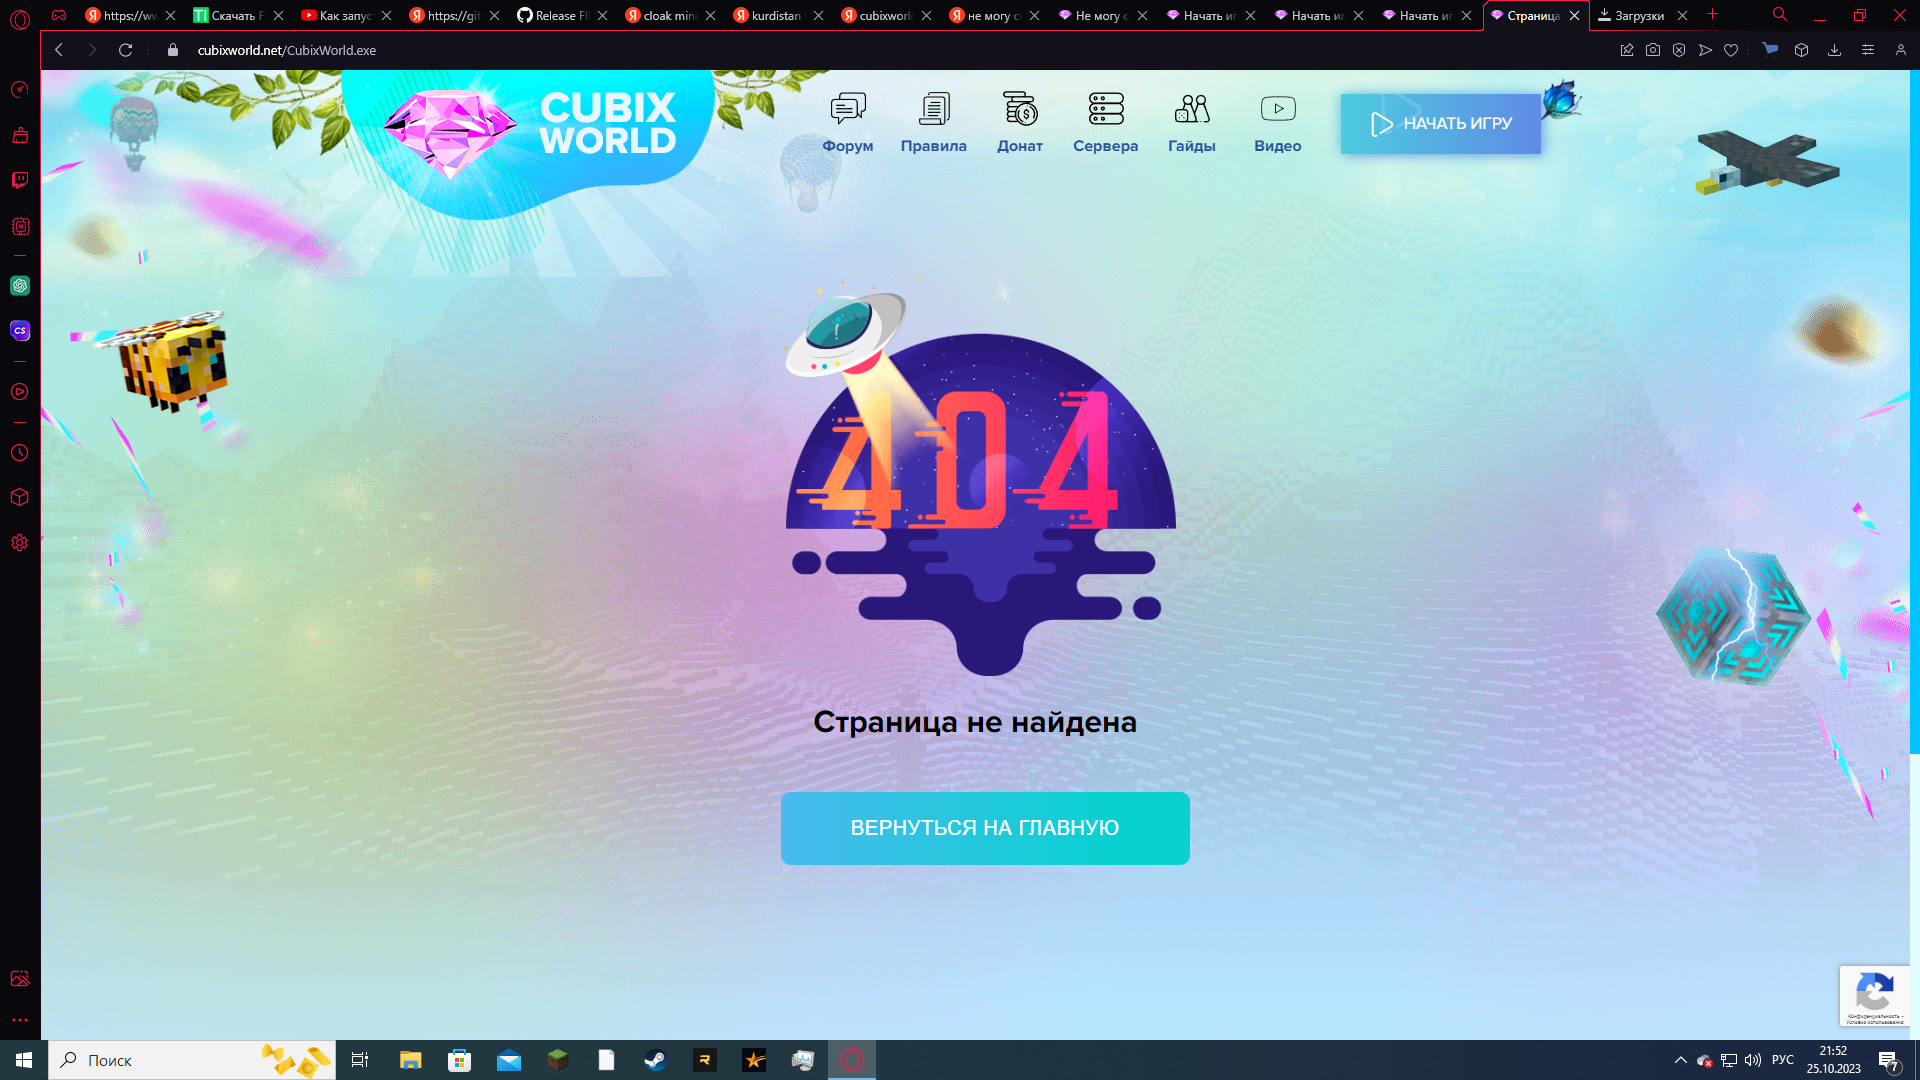This screenshot has width=1920, height=1080.
Task: Open Opera sidebar settings gear
Action: coord(20,543)
